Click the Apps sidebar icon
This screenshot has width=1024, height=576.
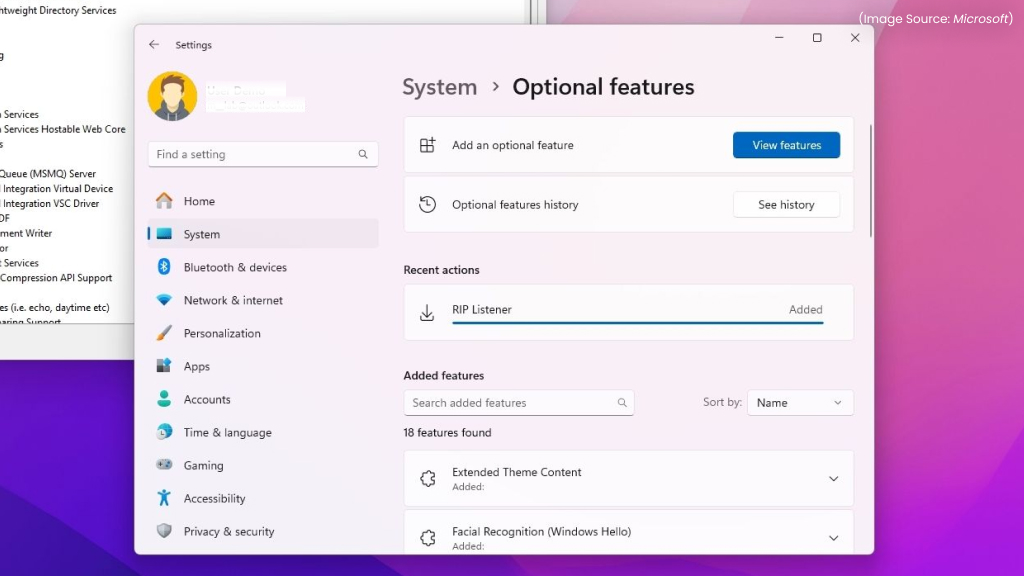click(x=164, y=366)
